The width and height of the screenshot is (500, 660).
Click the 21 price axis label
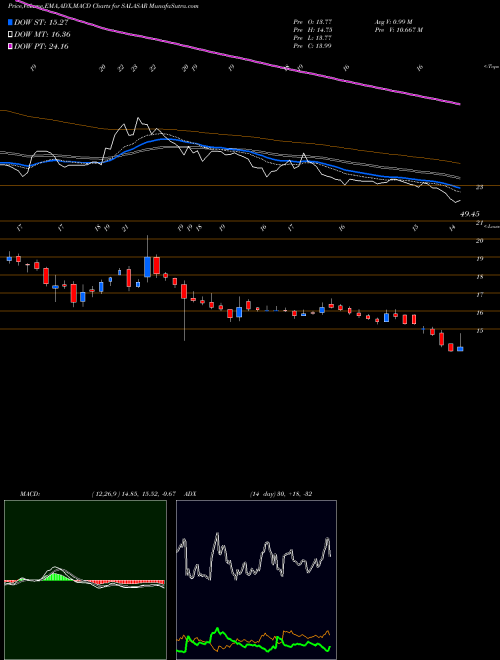(x=479, y=223)
